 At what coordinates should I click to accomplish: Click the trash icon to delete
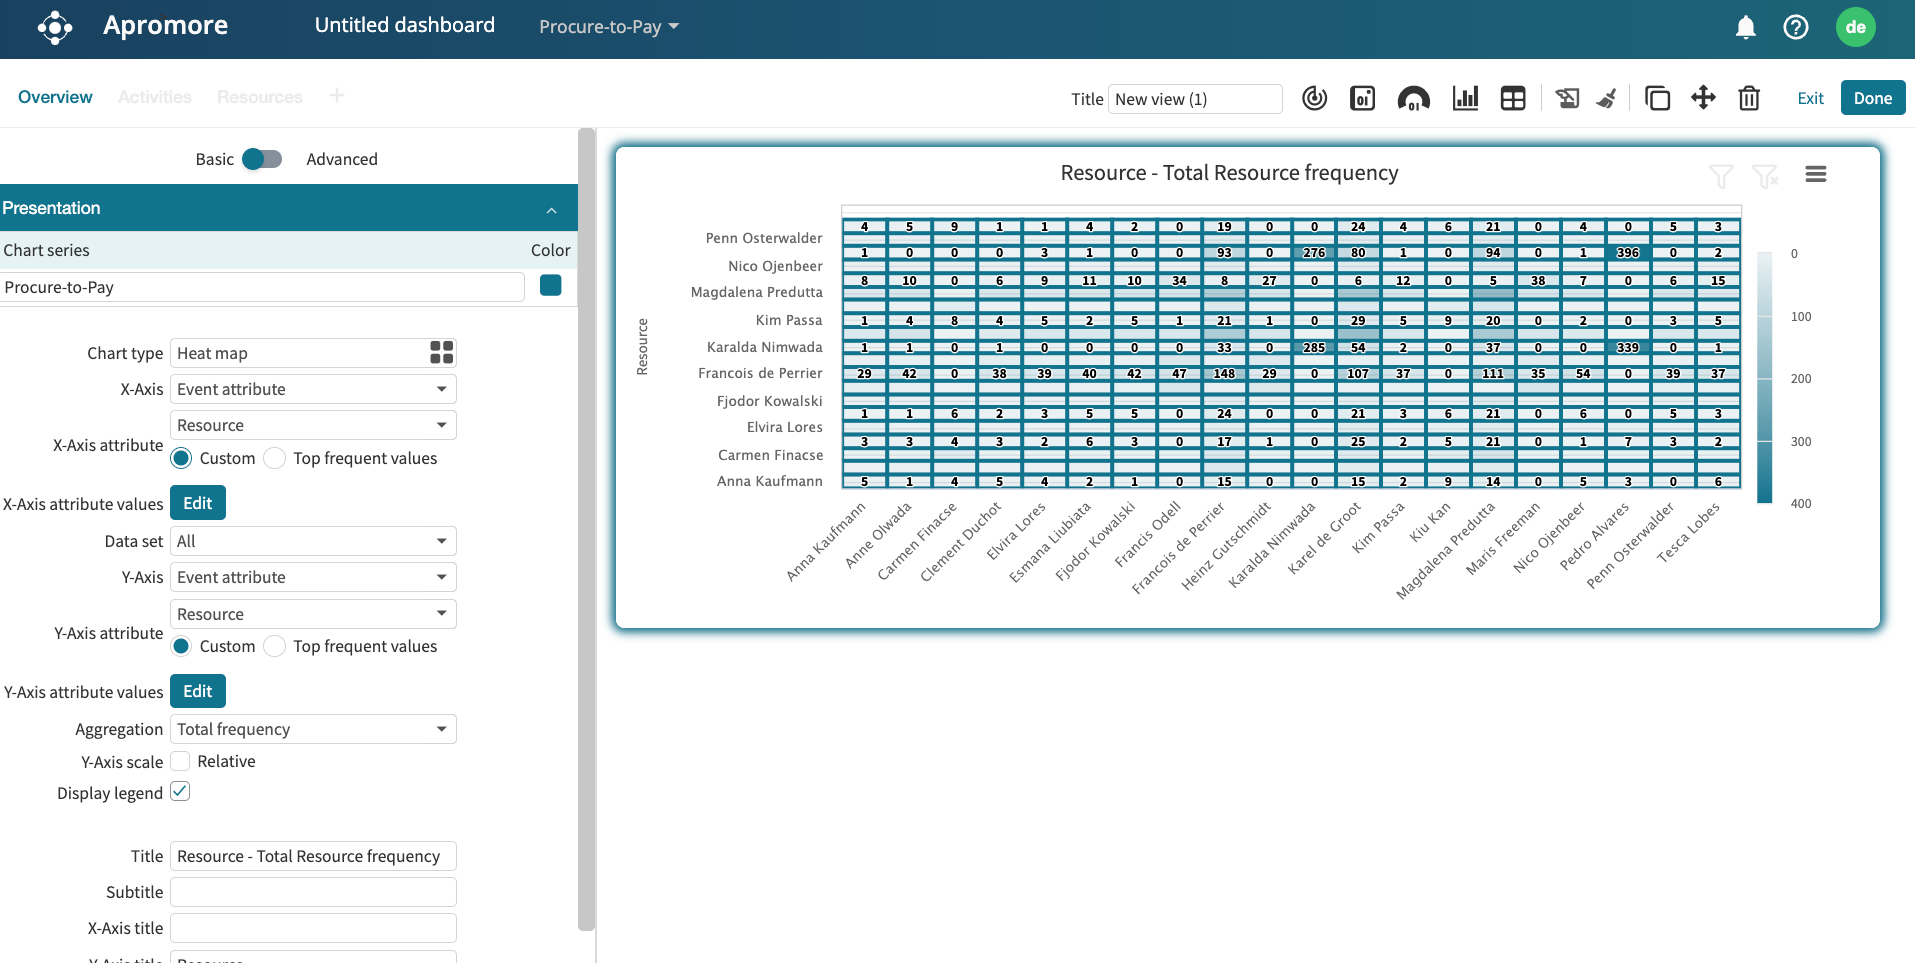[1749, 98]
